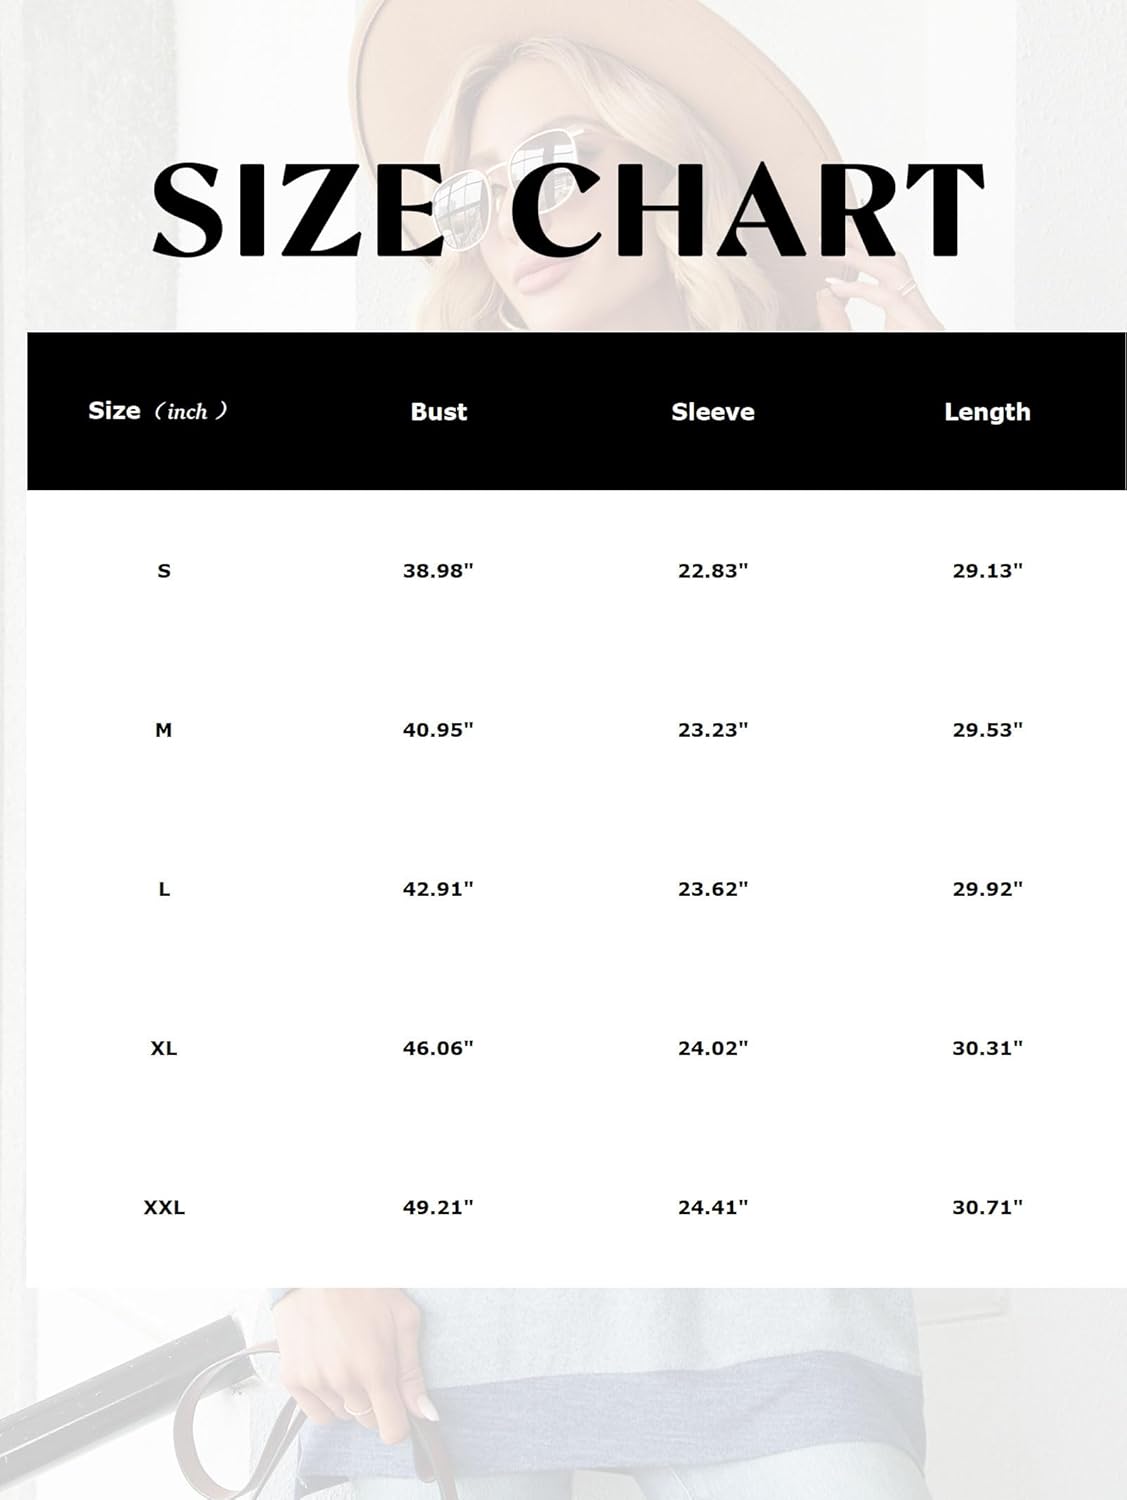
Task: Click the XL size row label
Action: (x=164, y=1048)
